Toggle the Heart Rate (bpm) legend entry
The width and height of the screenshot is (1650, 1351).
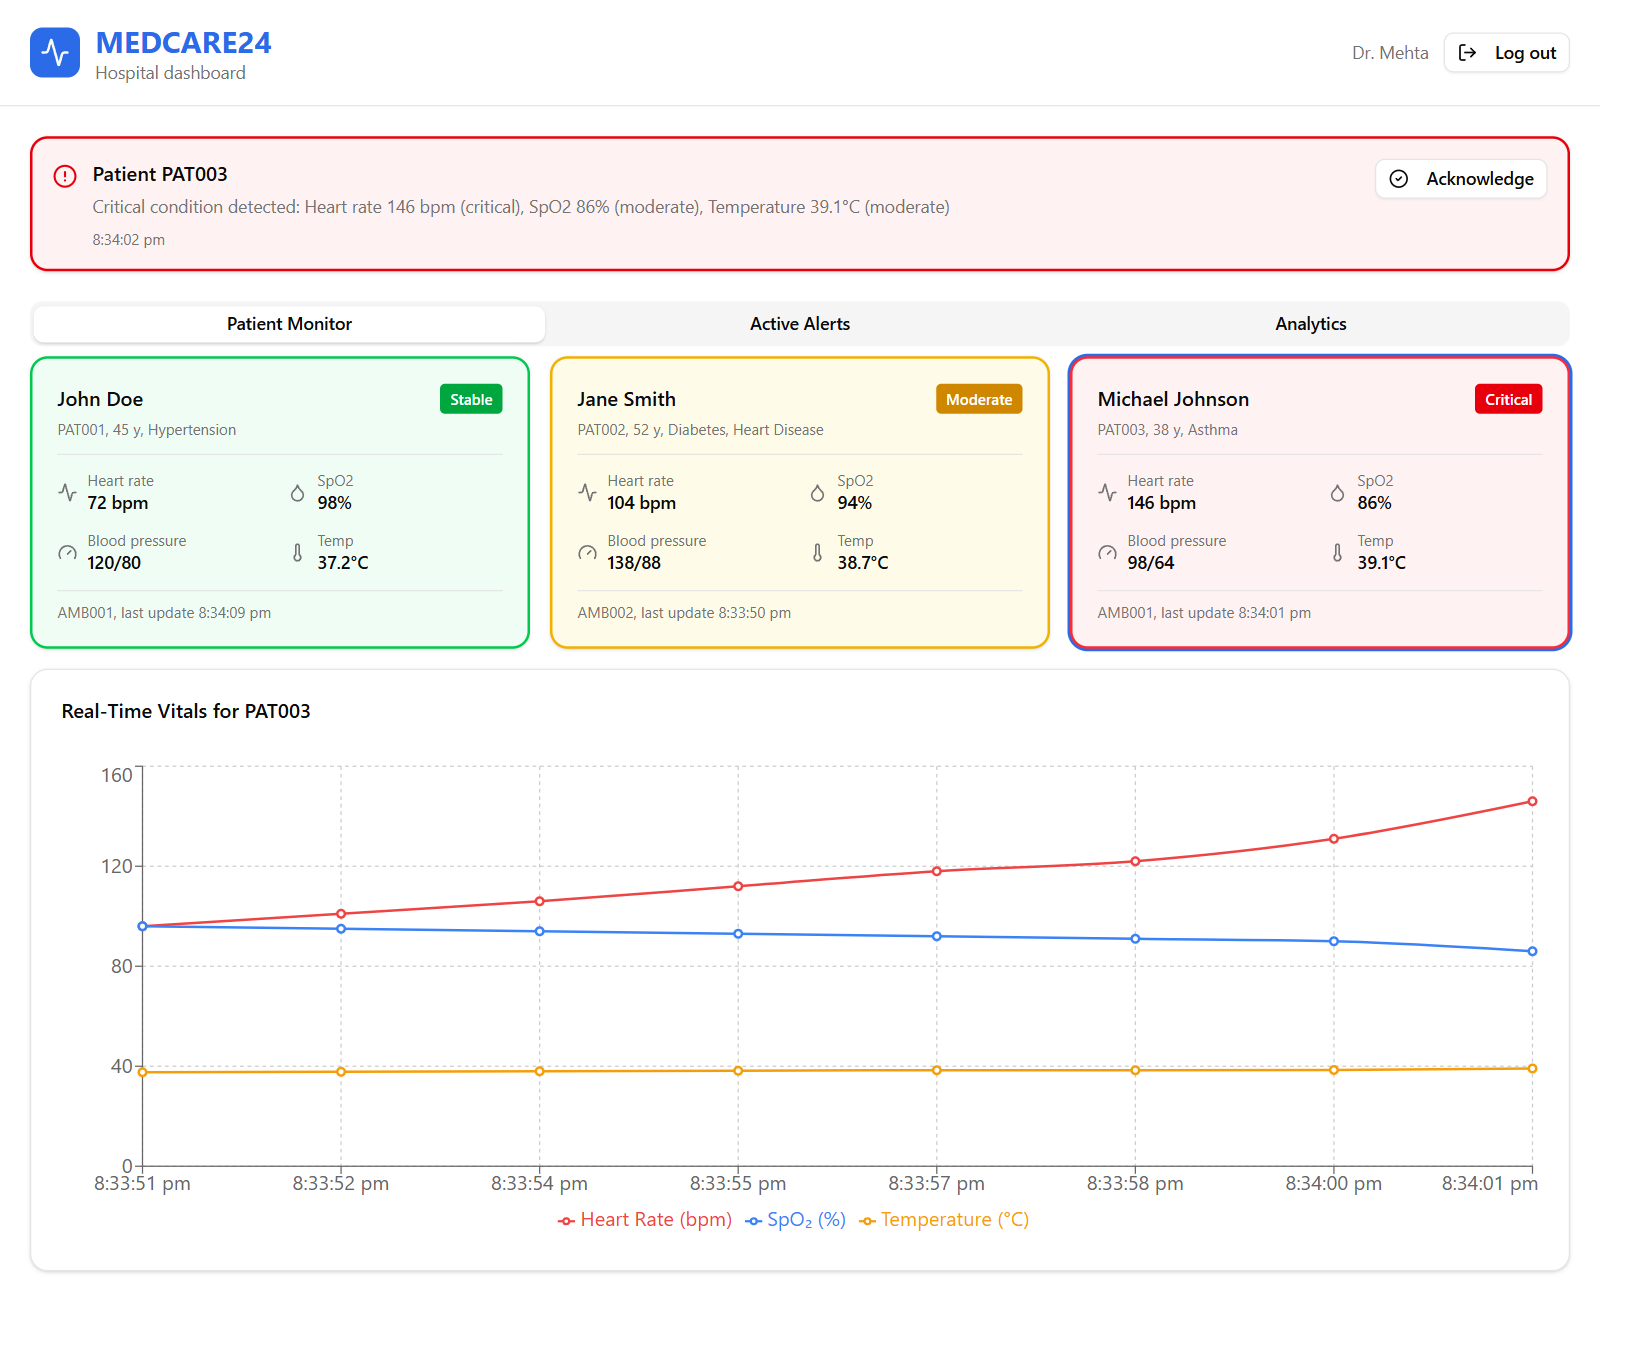point(645,1220)
